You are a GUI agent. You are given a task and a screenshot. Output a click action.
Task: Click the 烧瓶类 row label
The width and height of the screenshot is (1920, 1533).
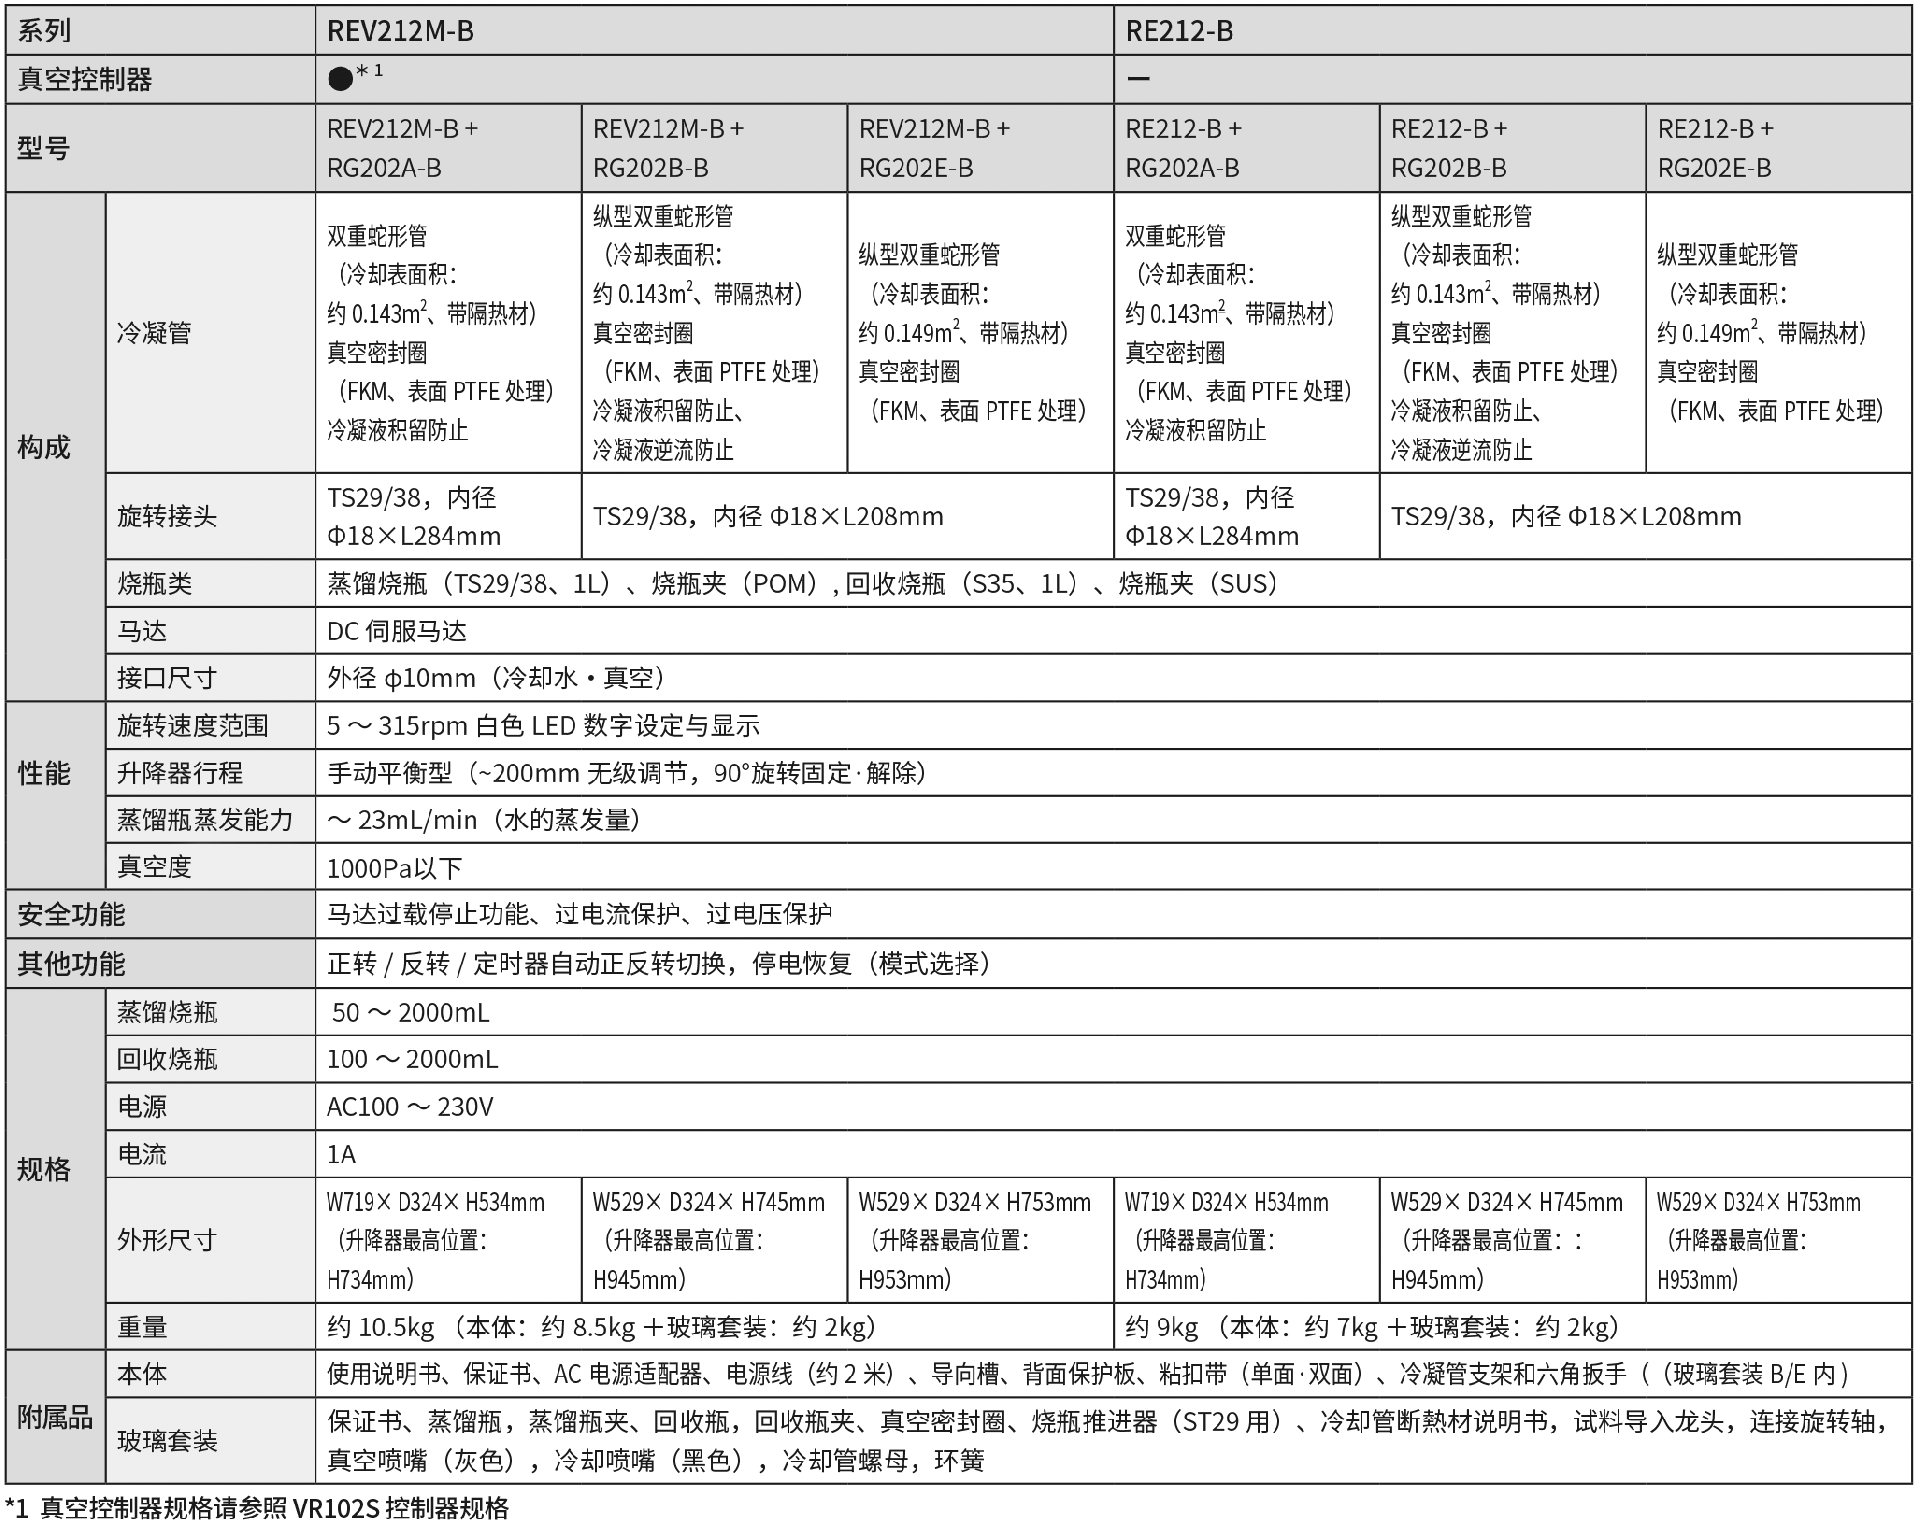click(154, 584)
